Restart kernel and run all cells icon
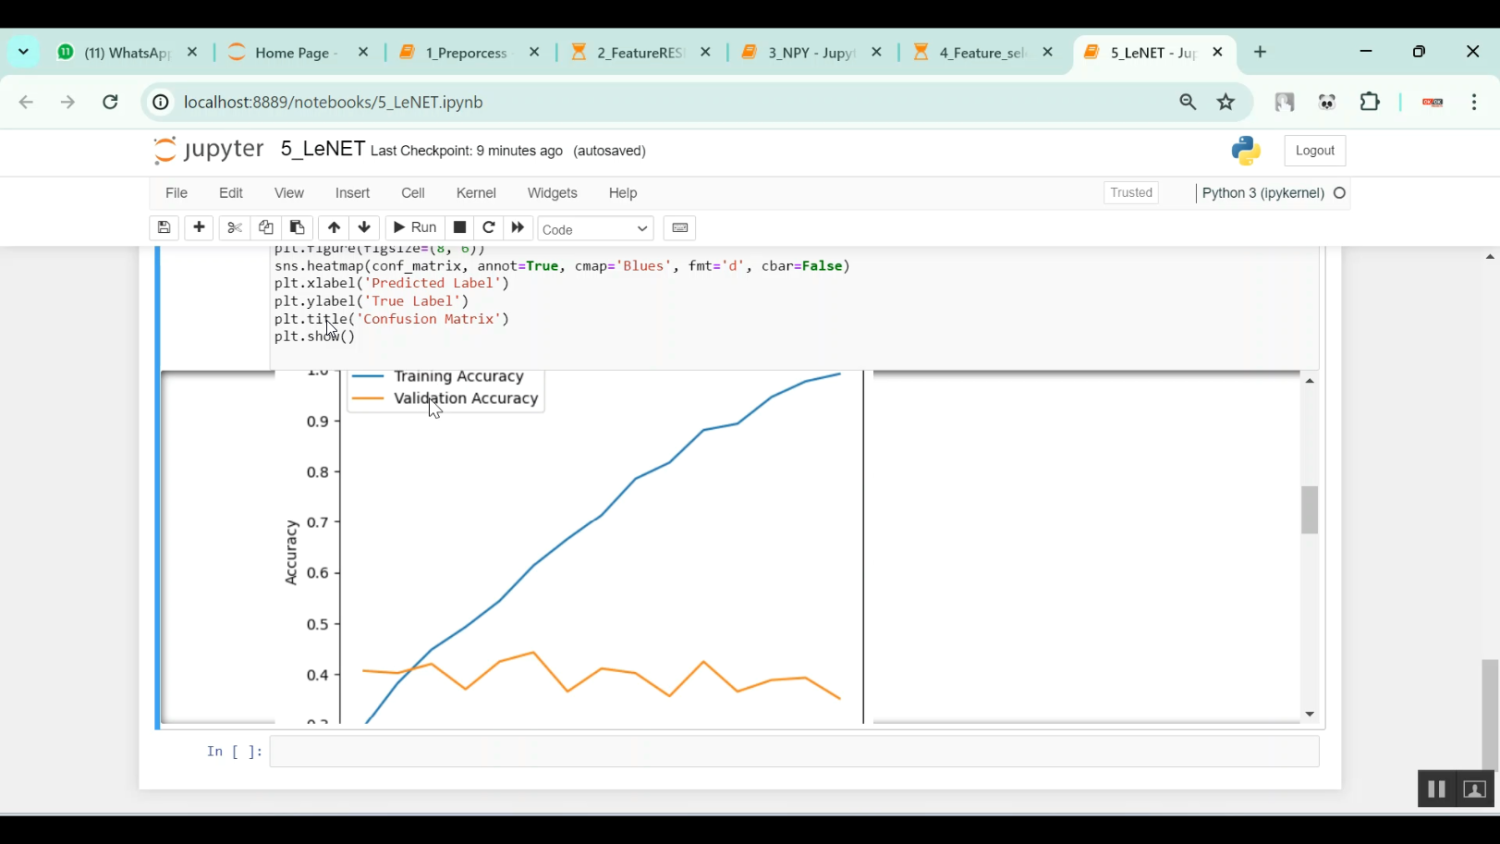The height and width of the screenshot is (844, 1500). coord(518,228)
